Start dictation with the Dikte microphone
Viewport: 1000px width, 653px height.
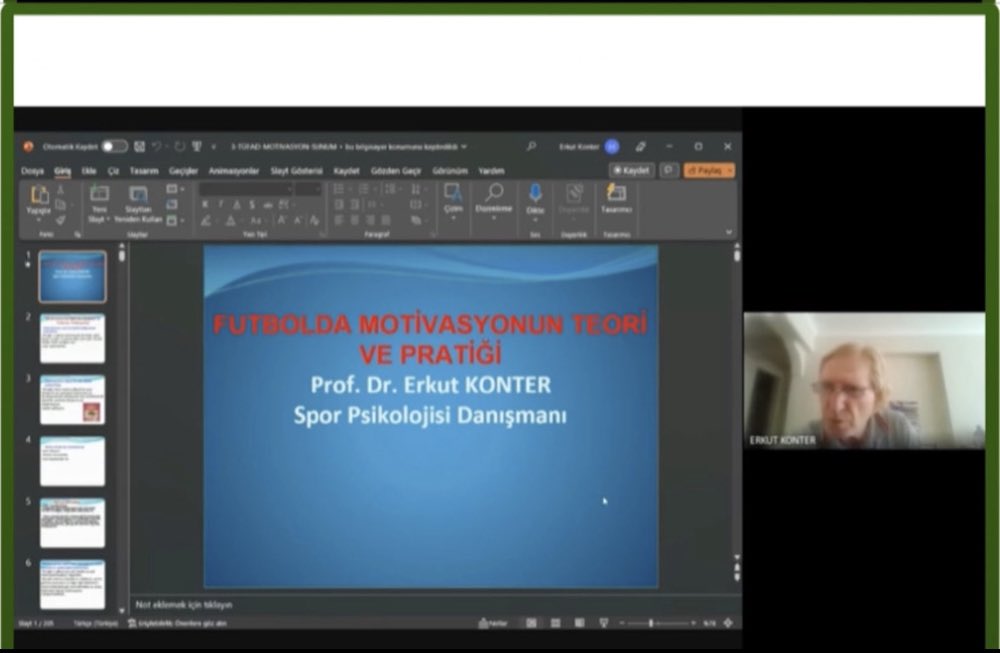click(x=535, y=193)
